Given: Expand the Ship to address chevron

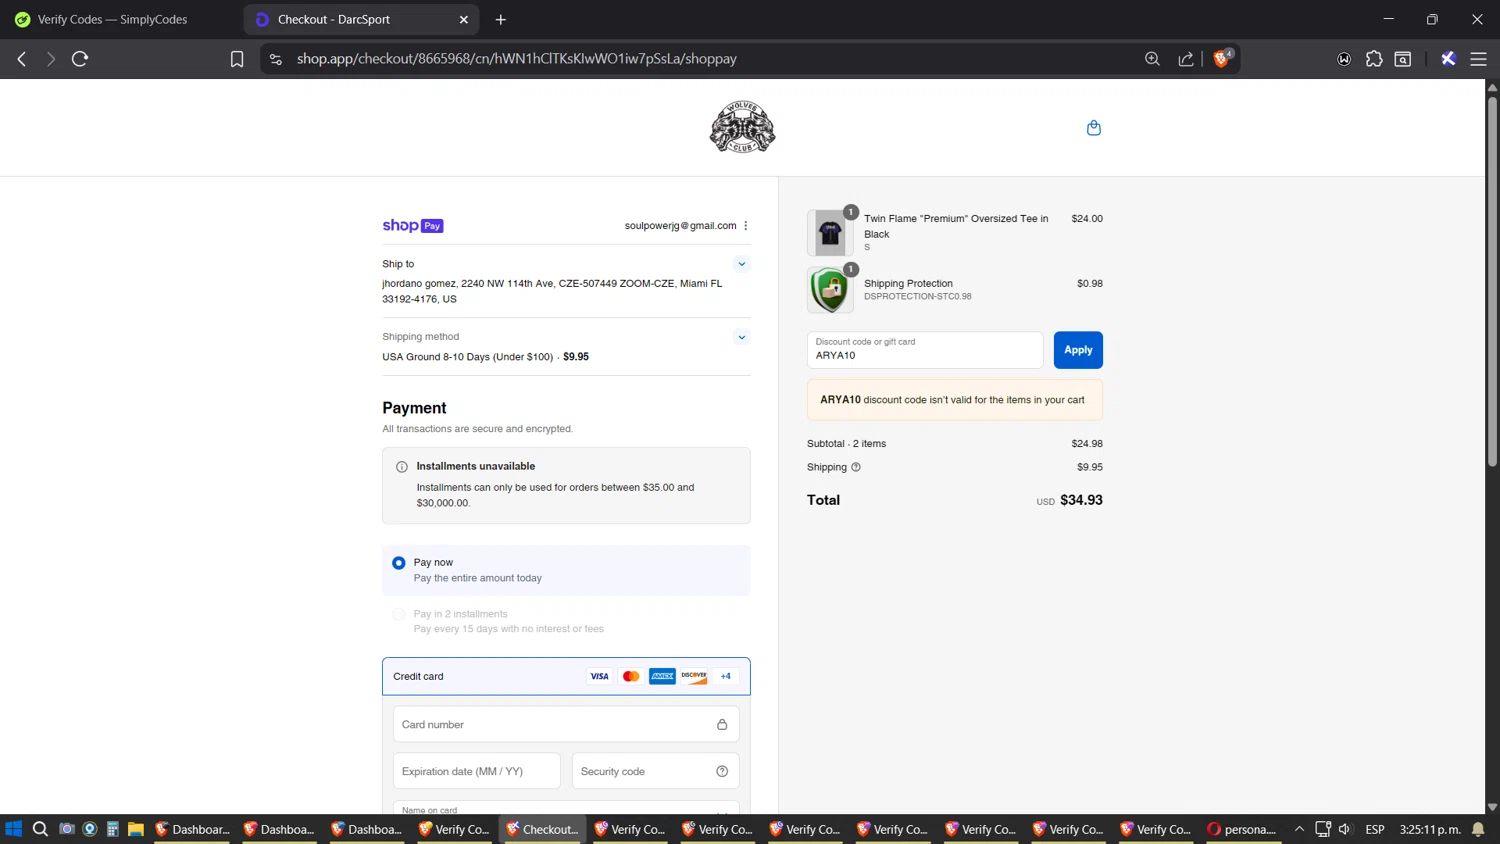Looking at the screenshot, I should coord(742,264).
